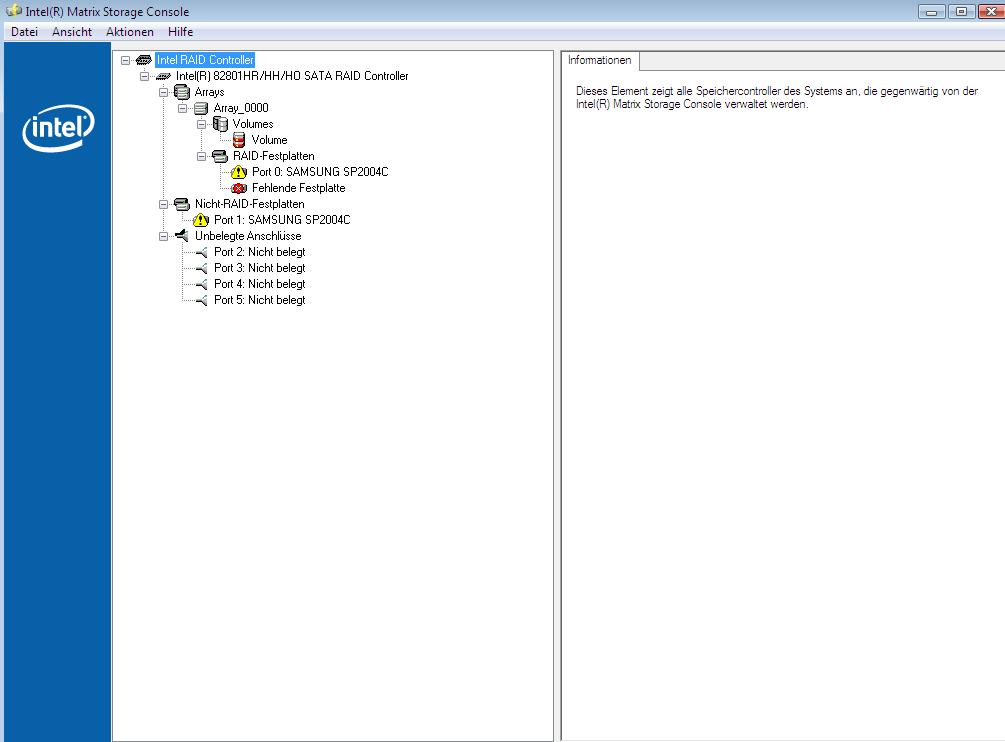Switch to the Informationen tab
Image resolution: width=1005 pixels, height=742 pixels.
(x=599, y=60)
